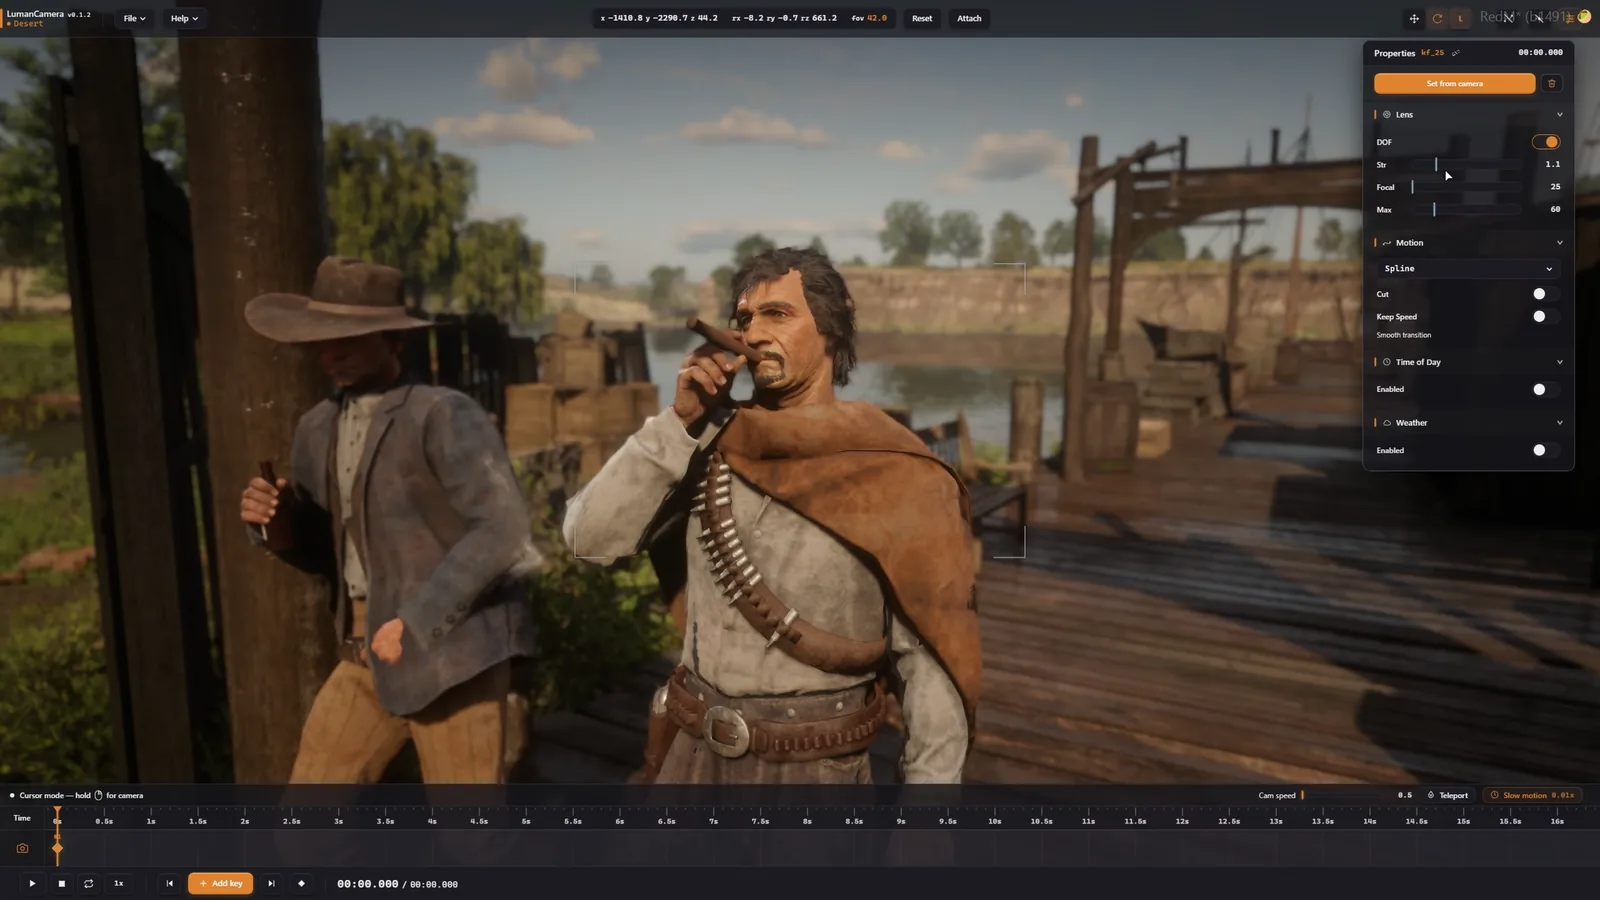Click the camera position coordinates readout
The image size is (1600, 900).
tap(659, 18)
